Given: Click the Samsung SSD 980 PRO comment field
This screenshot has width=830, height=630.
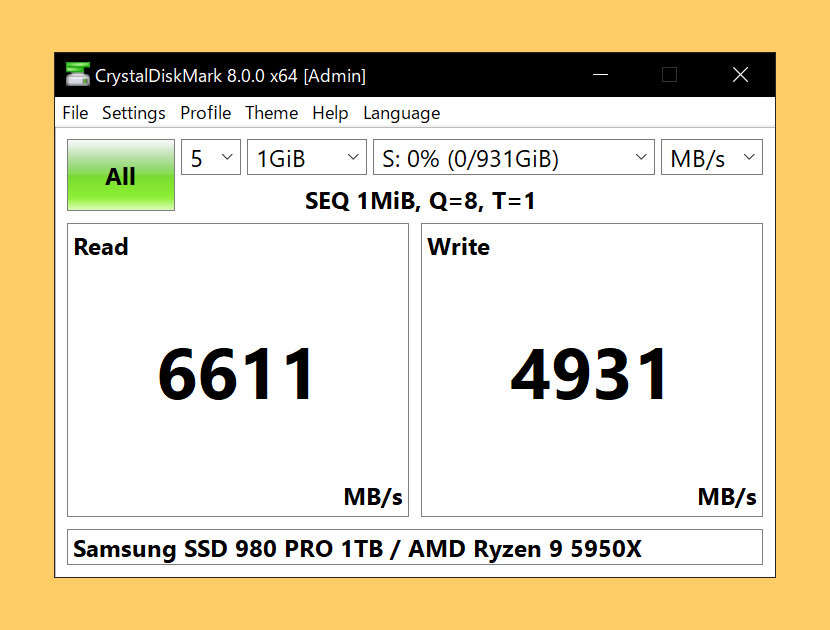Looking at the screenshot, I should tap(414, 547).
